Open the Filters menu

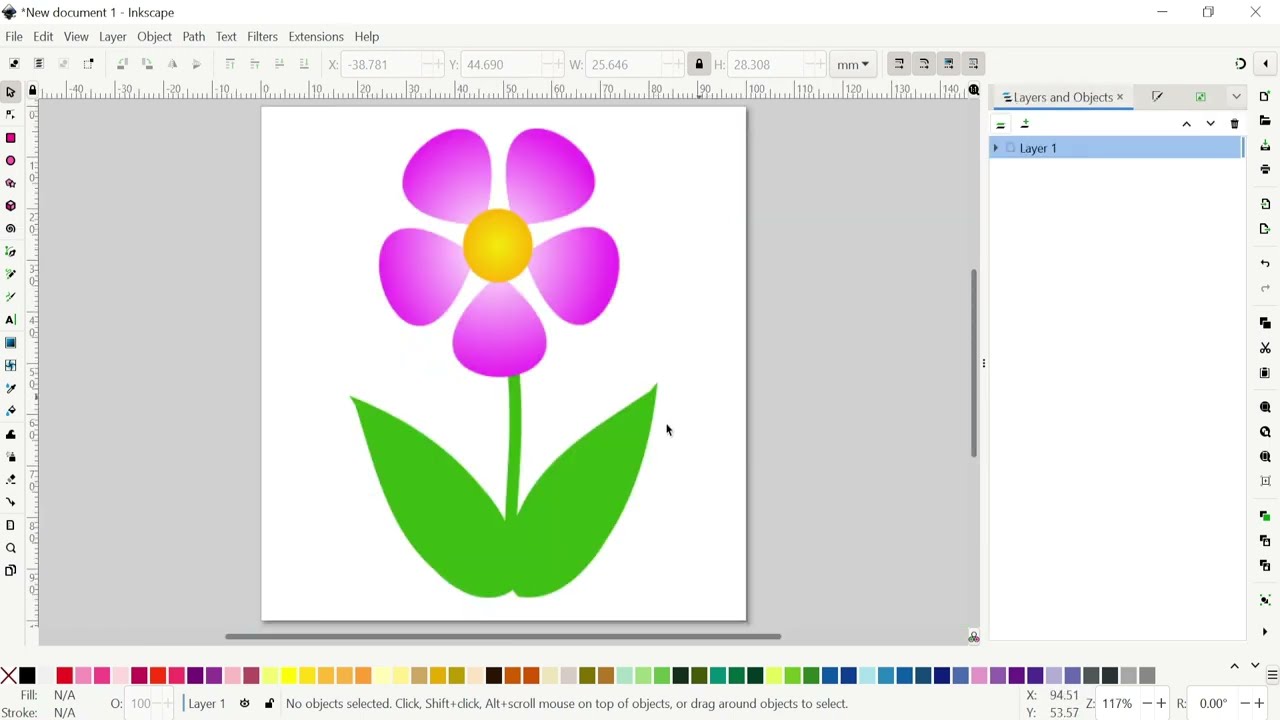click(262, 37)
